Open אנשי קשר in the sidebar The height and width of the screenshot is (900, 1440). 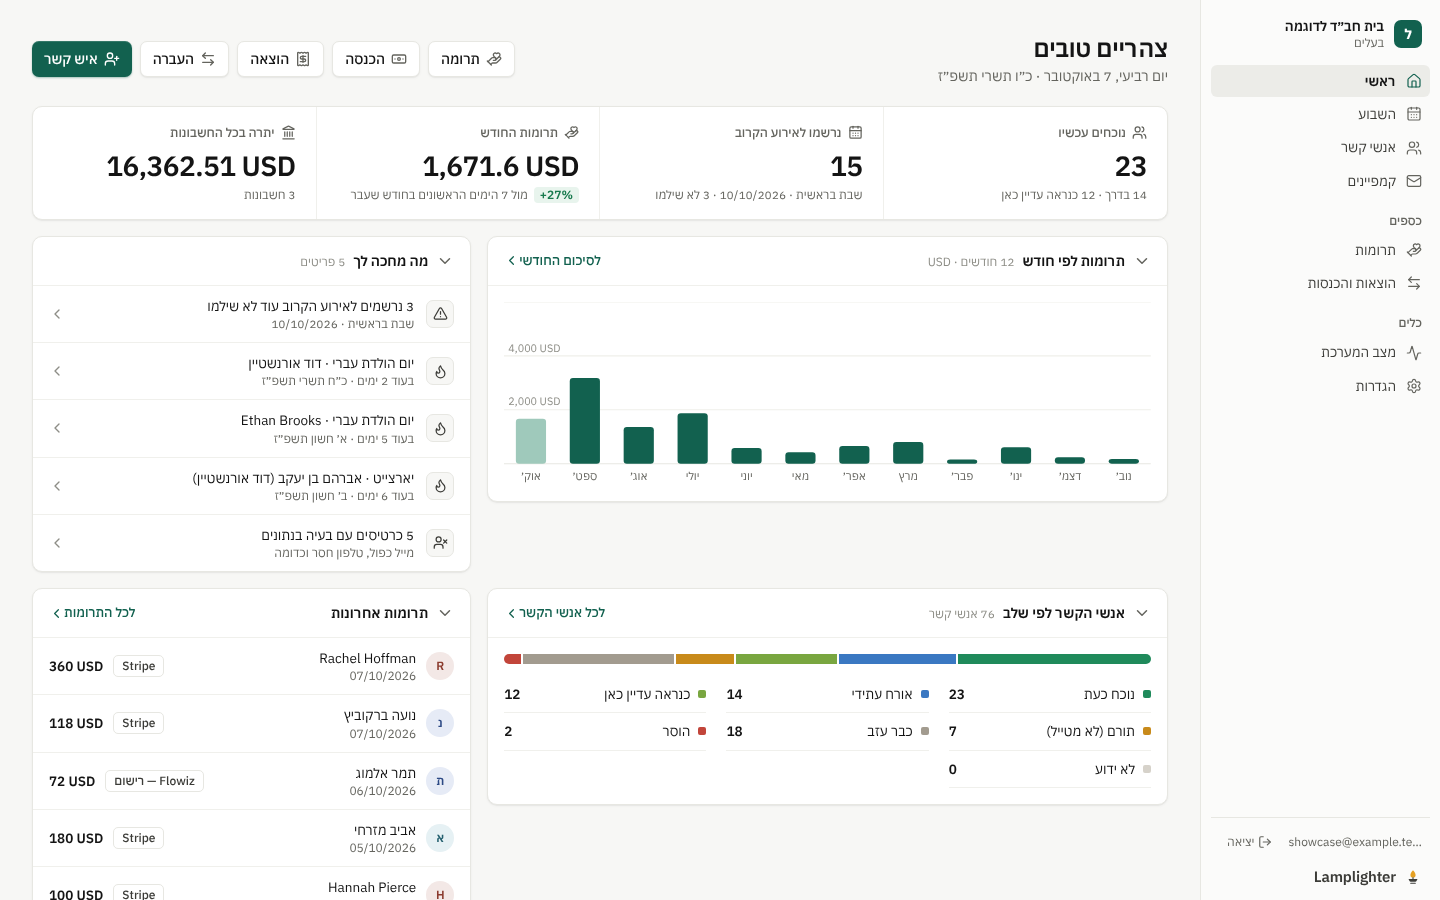(1320, 148)
